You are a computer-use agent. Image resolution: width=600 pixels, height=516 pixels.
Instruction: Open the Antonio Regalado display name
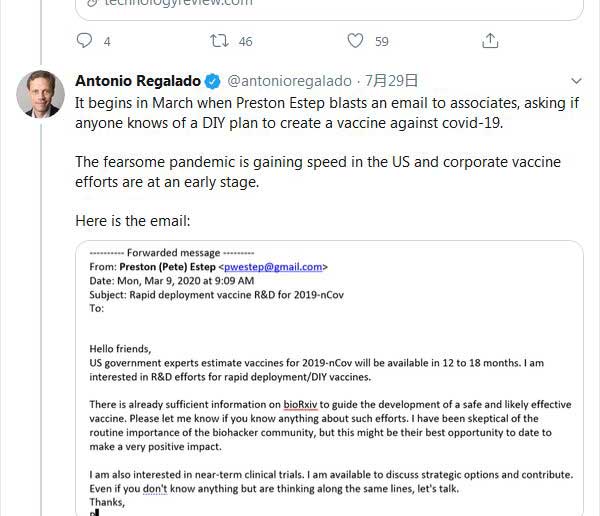click(x=138, y=81)
